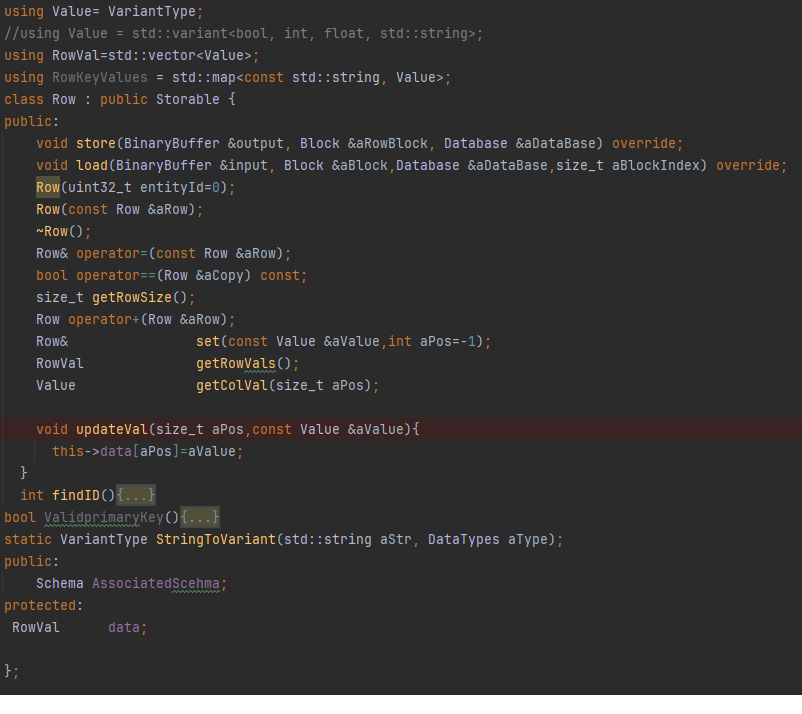Click the Schema type name
Screen dimensions: 802x714
[59, 583]
